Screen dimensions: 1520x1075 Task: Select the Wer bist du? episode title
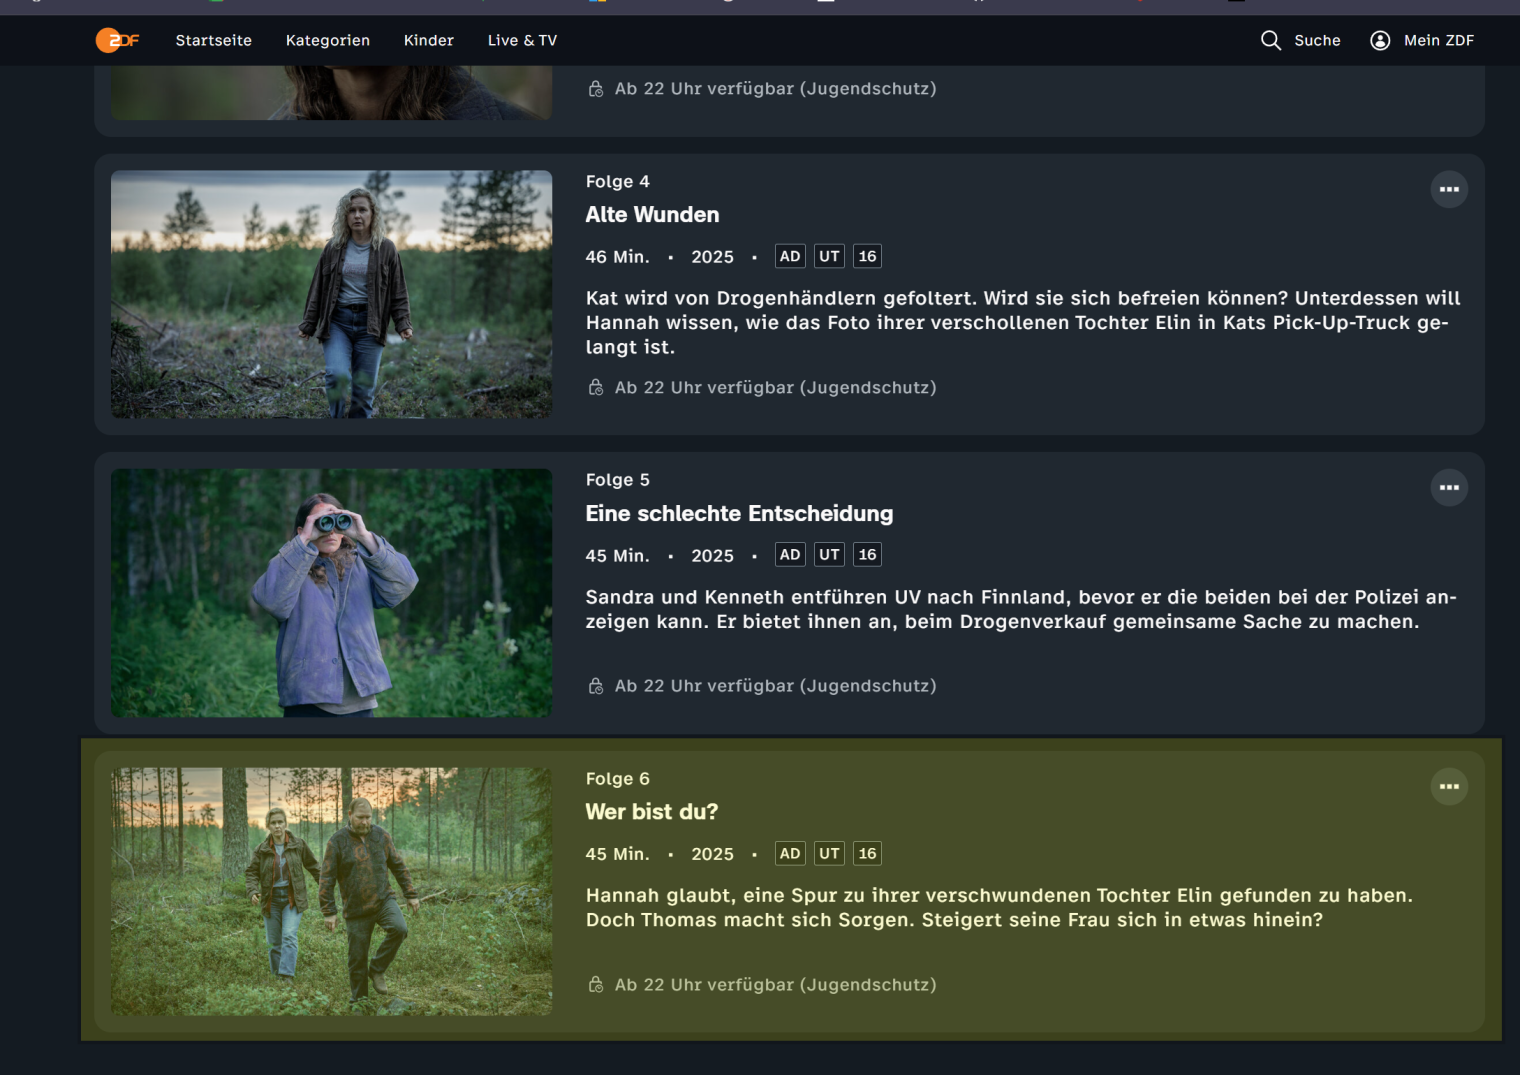[651, 812]
